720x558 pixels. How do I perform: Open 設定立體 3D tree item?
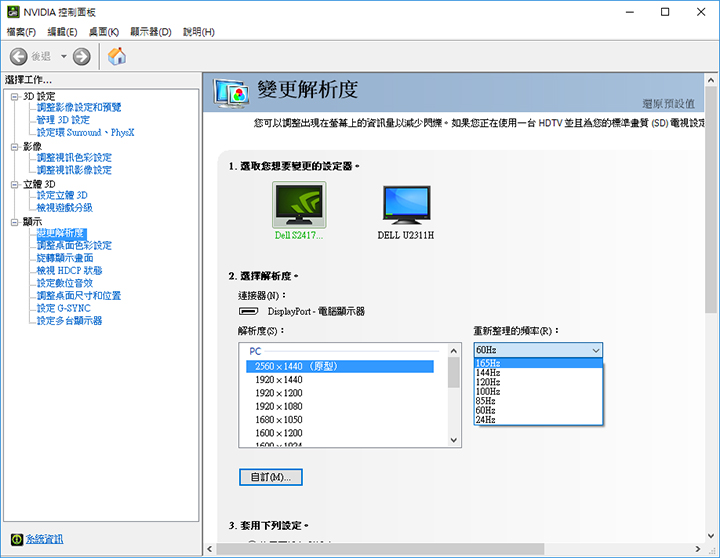click(62, 195)
